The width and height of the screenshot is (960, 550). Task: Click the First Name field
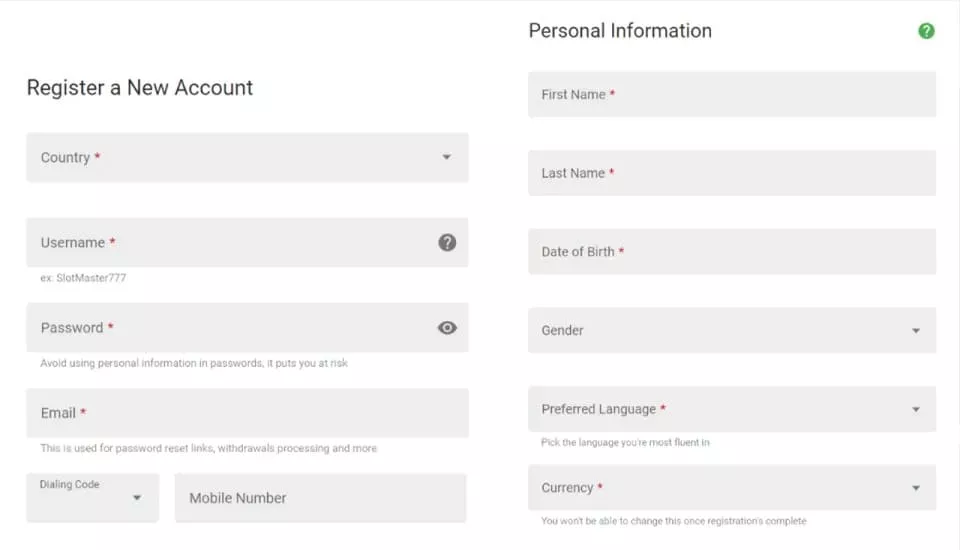[x=731, y=94]
